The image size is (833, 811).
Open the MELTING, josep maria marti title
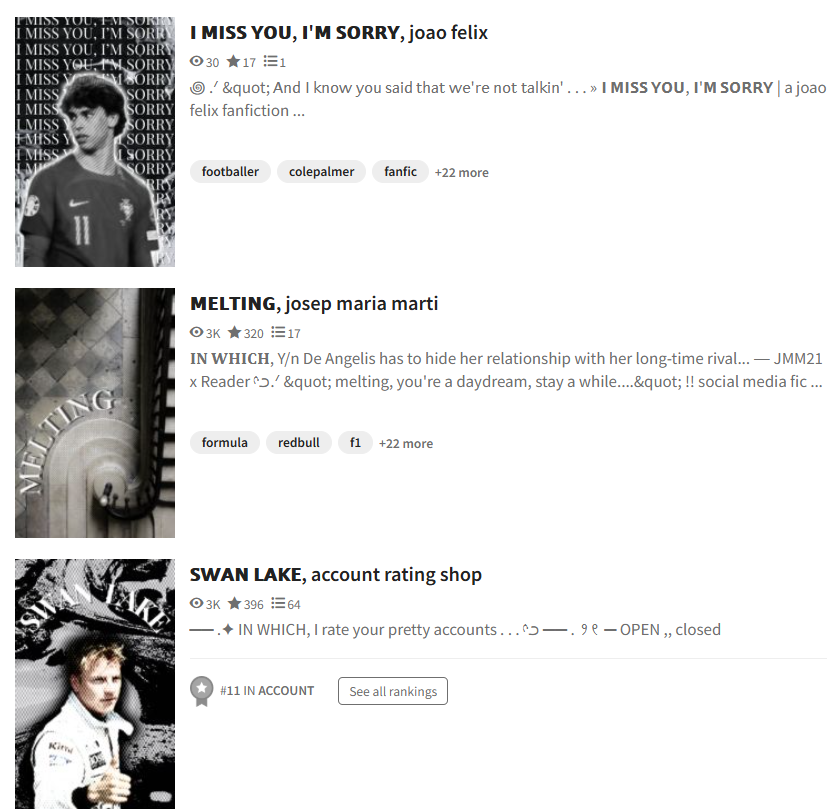[x=314, y=304]
